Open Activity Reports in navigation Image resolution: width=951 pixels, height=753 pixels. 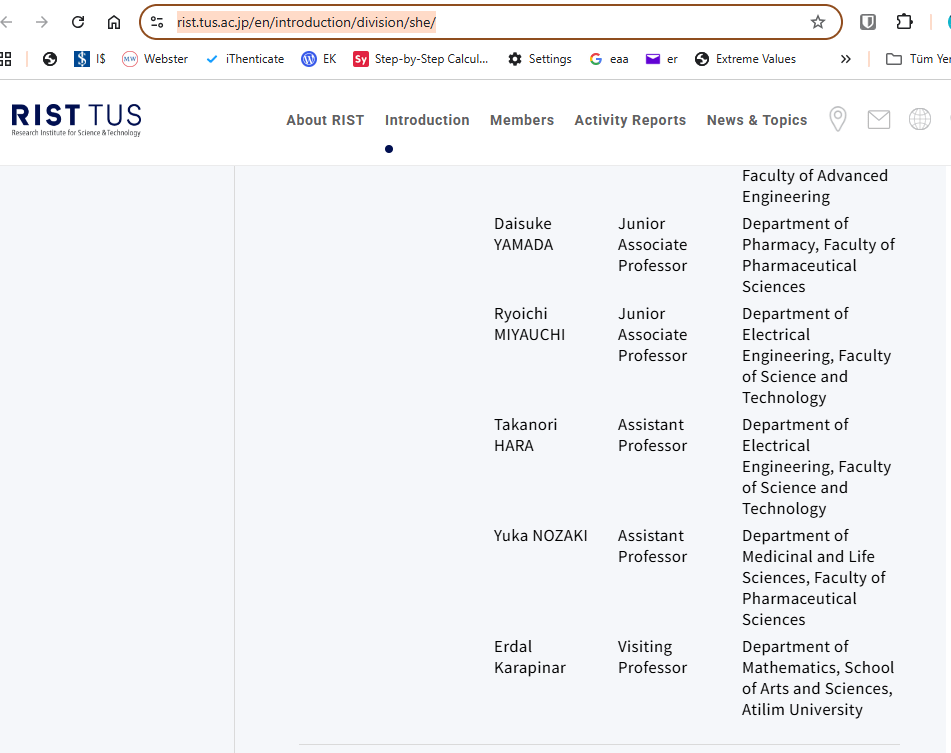[630, 120]
